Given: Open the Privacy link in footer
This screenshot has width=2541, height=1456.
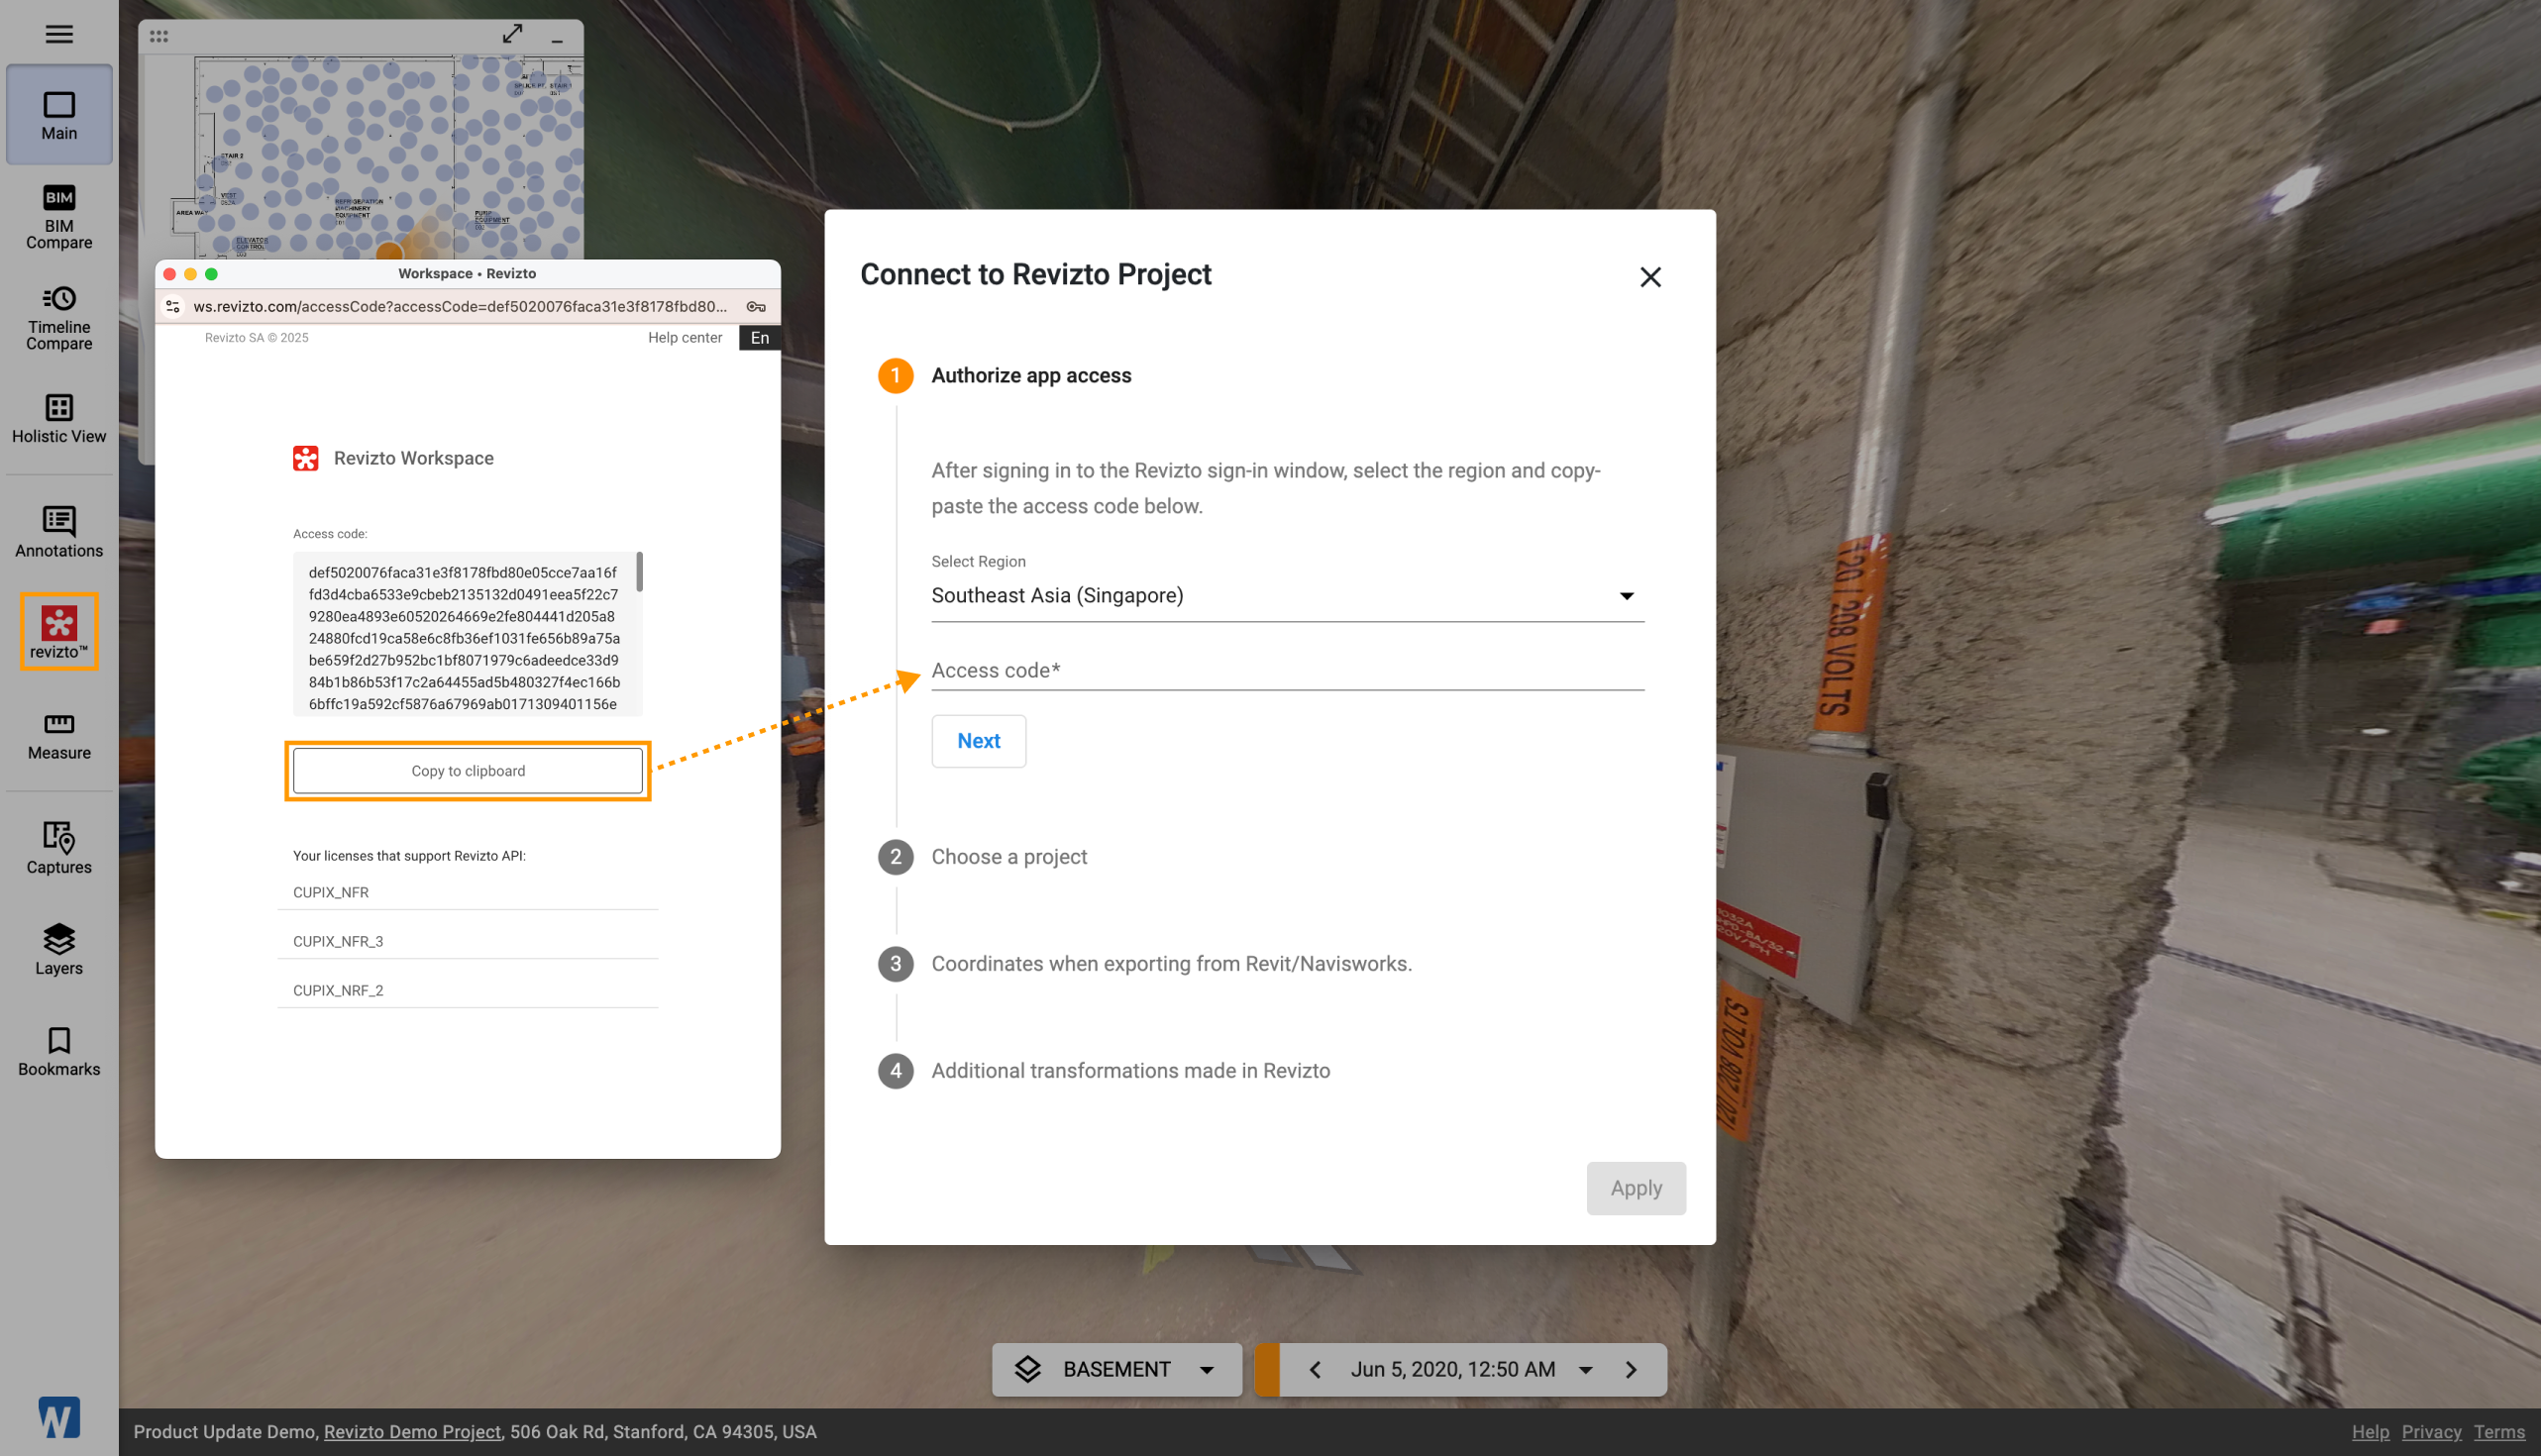Looking at the screenshot, I should (2431, 1431).
